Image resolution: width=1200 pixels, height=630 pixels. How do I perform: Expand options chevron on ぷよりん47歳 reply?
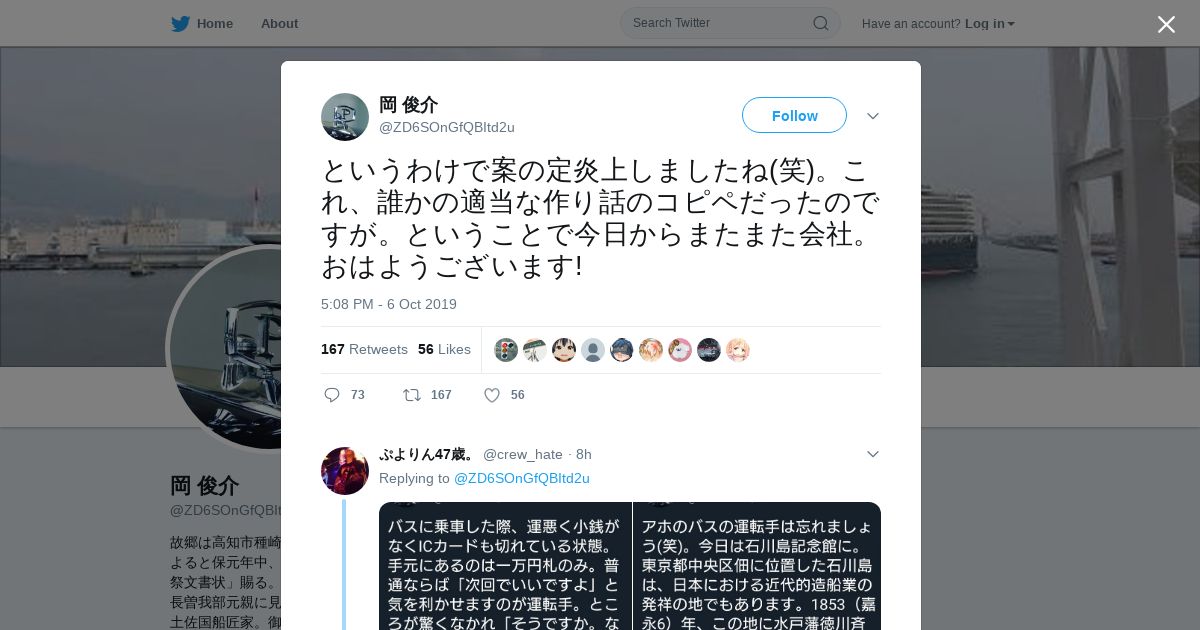pyautogui.click(x=872, y=454)
